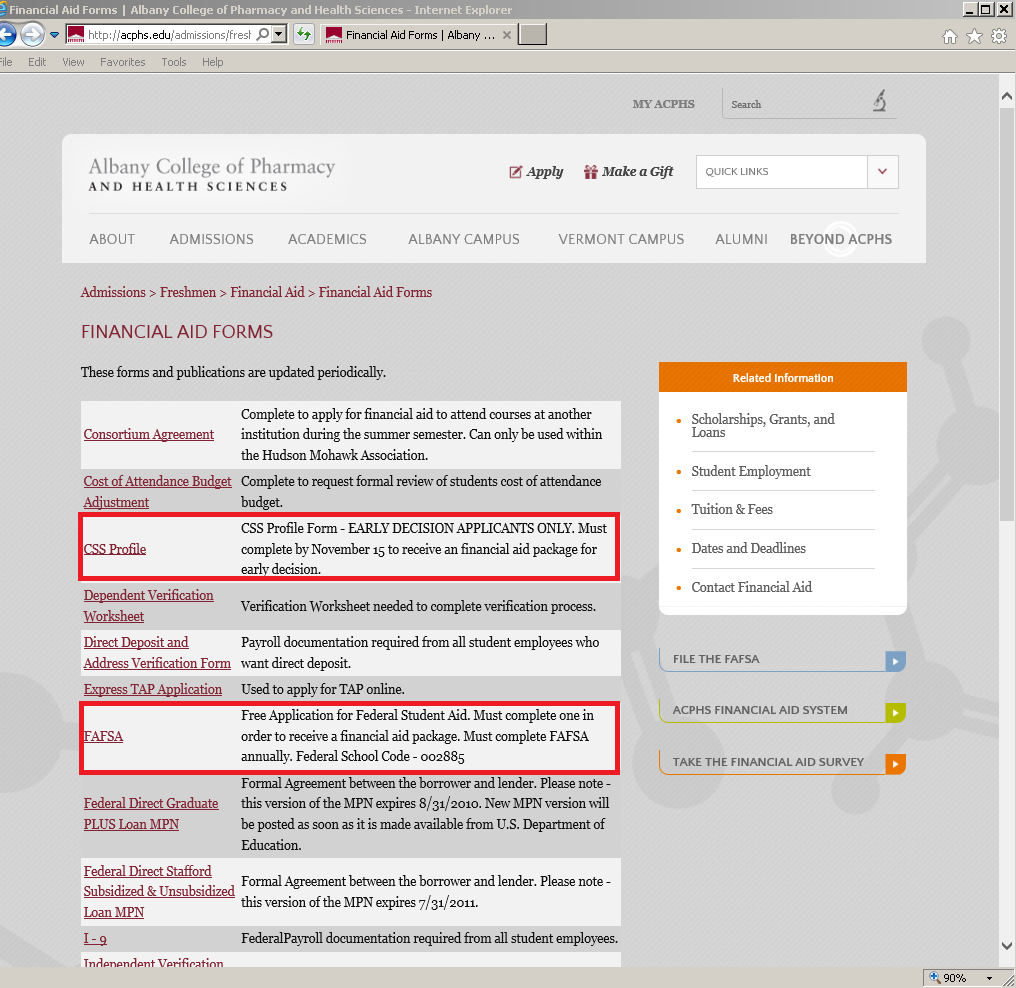Close the Financial Aid Forms tab
This screenshot has height=988, width=1016.
(x=507, y=35)
